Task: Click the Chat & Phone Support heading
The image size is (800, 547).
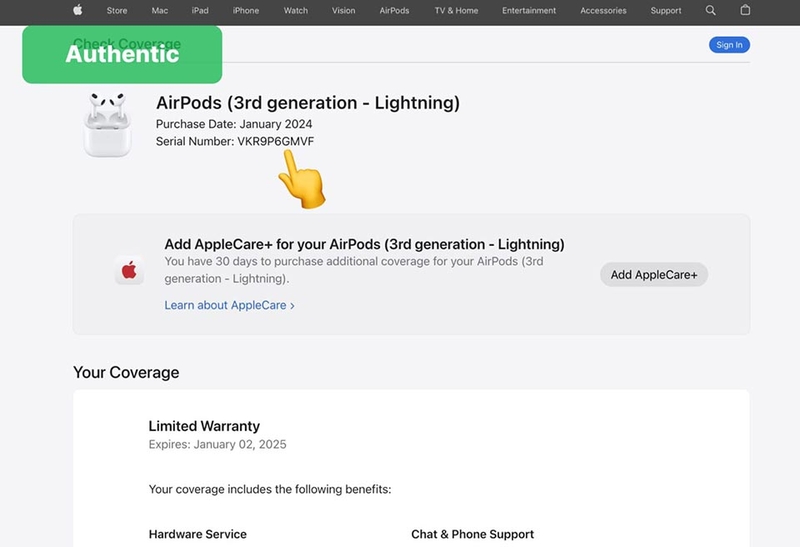Action: tap(472, 534)
